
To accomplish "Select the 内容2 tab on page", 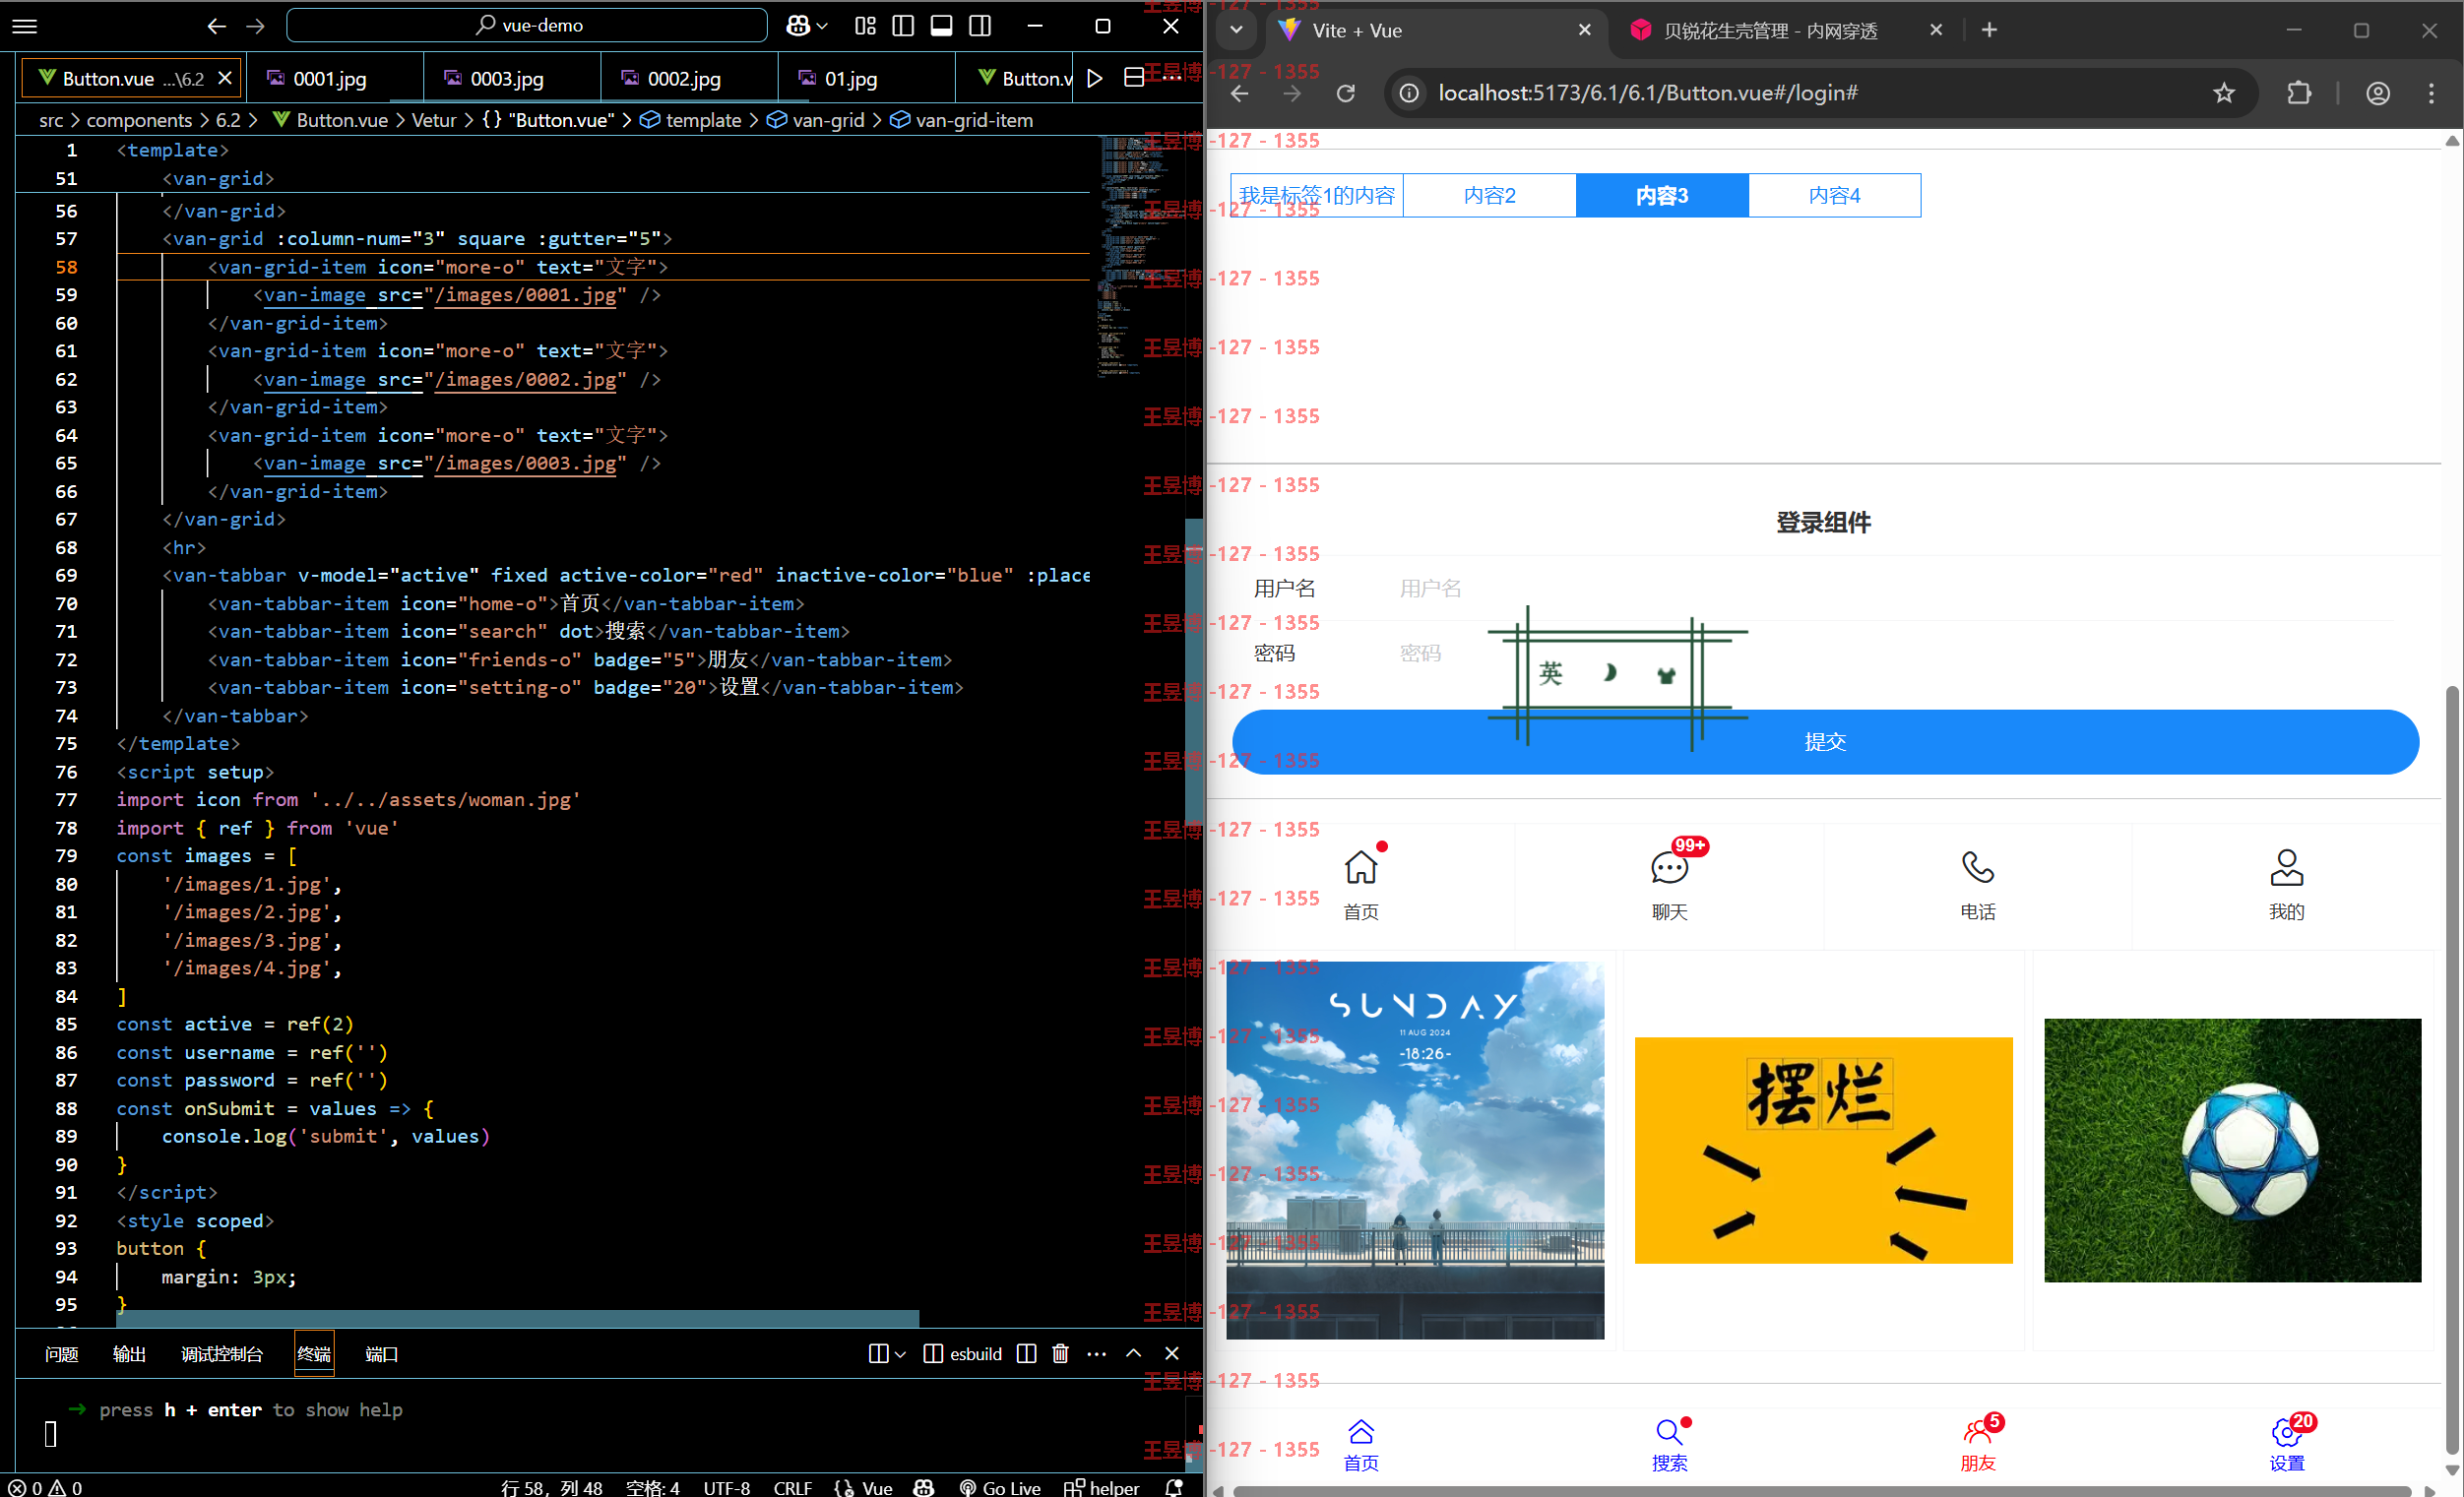I will [1490, 195].
